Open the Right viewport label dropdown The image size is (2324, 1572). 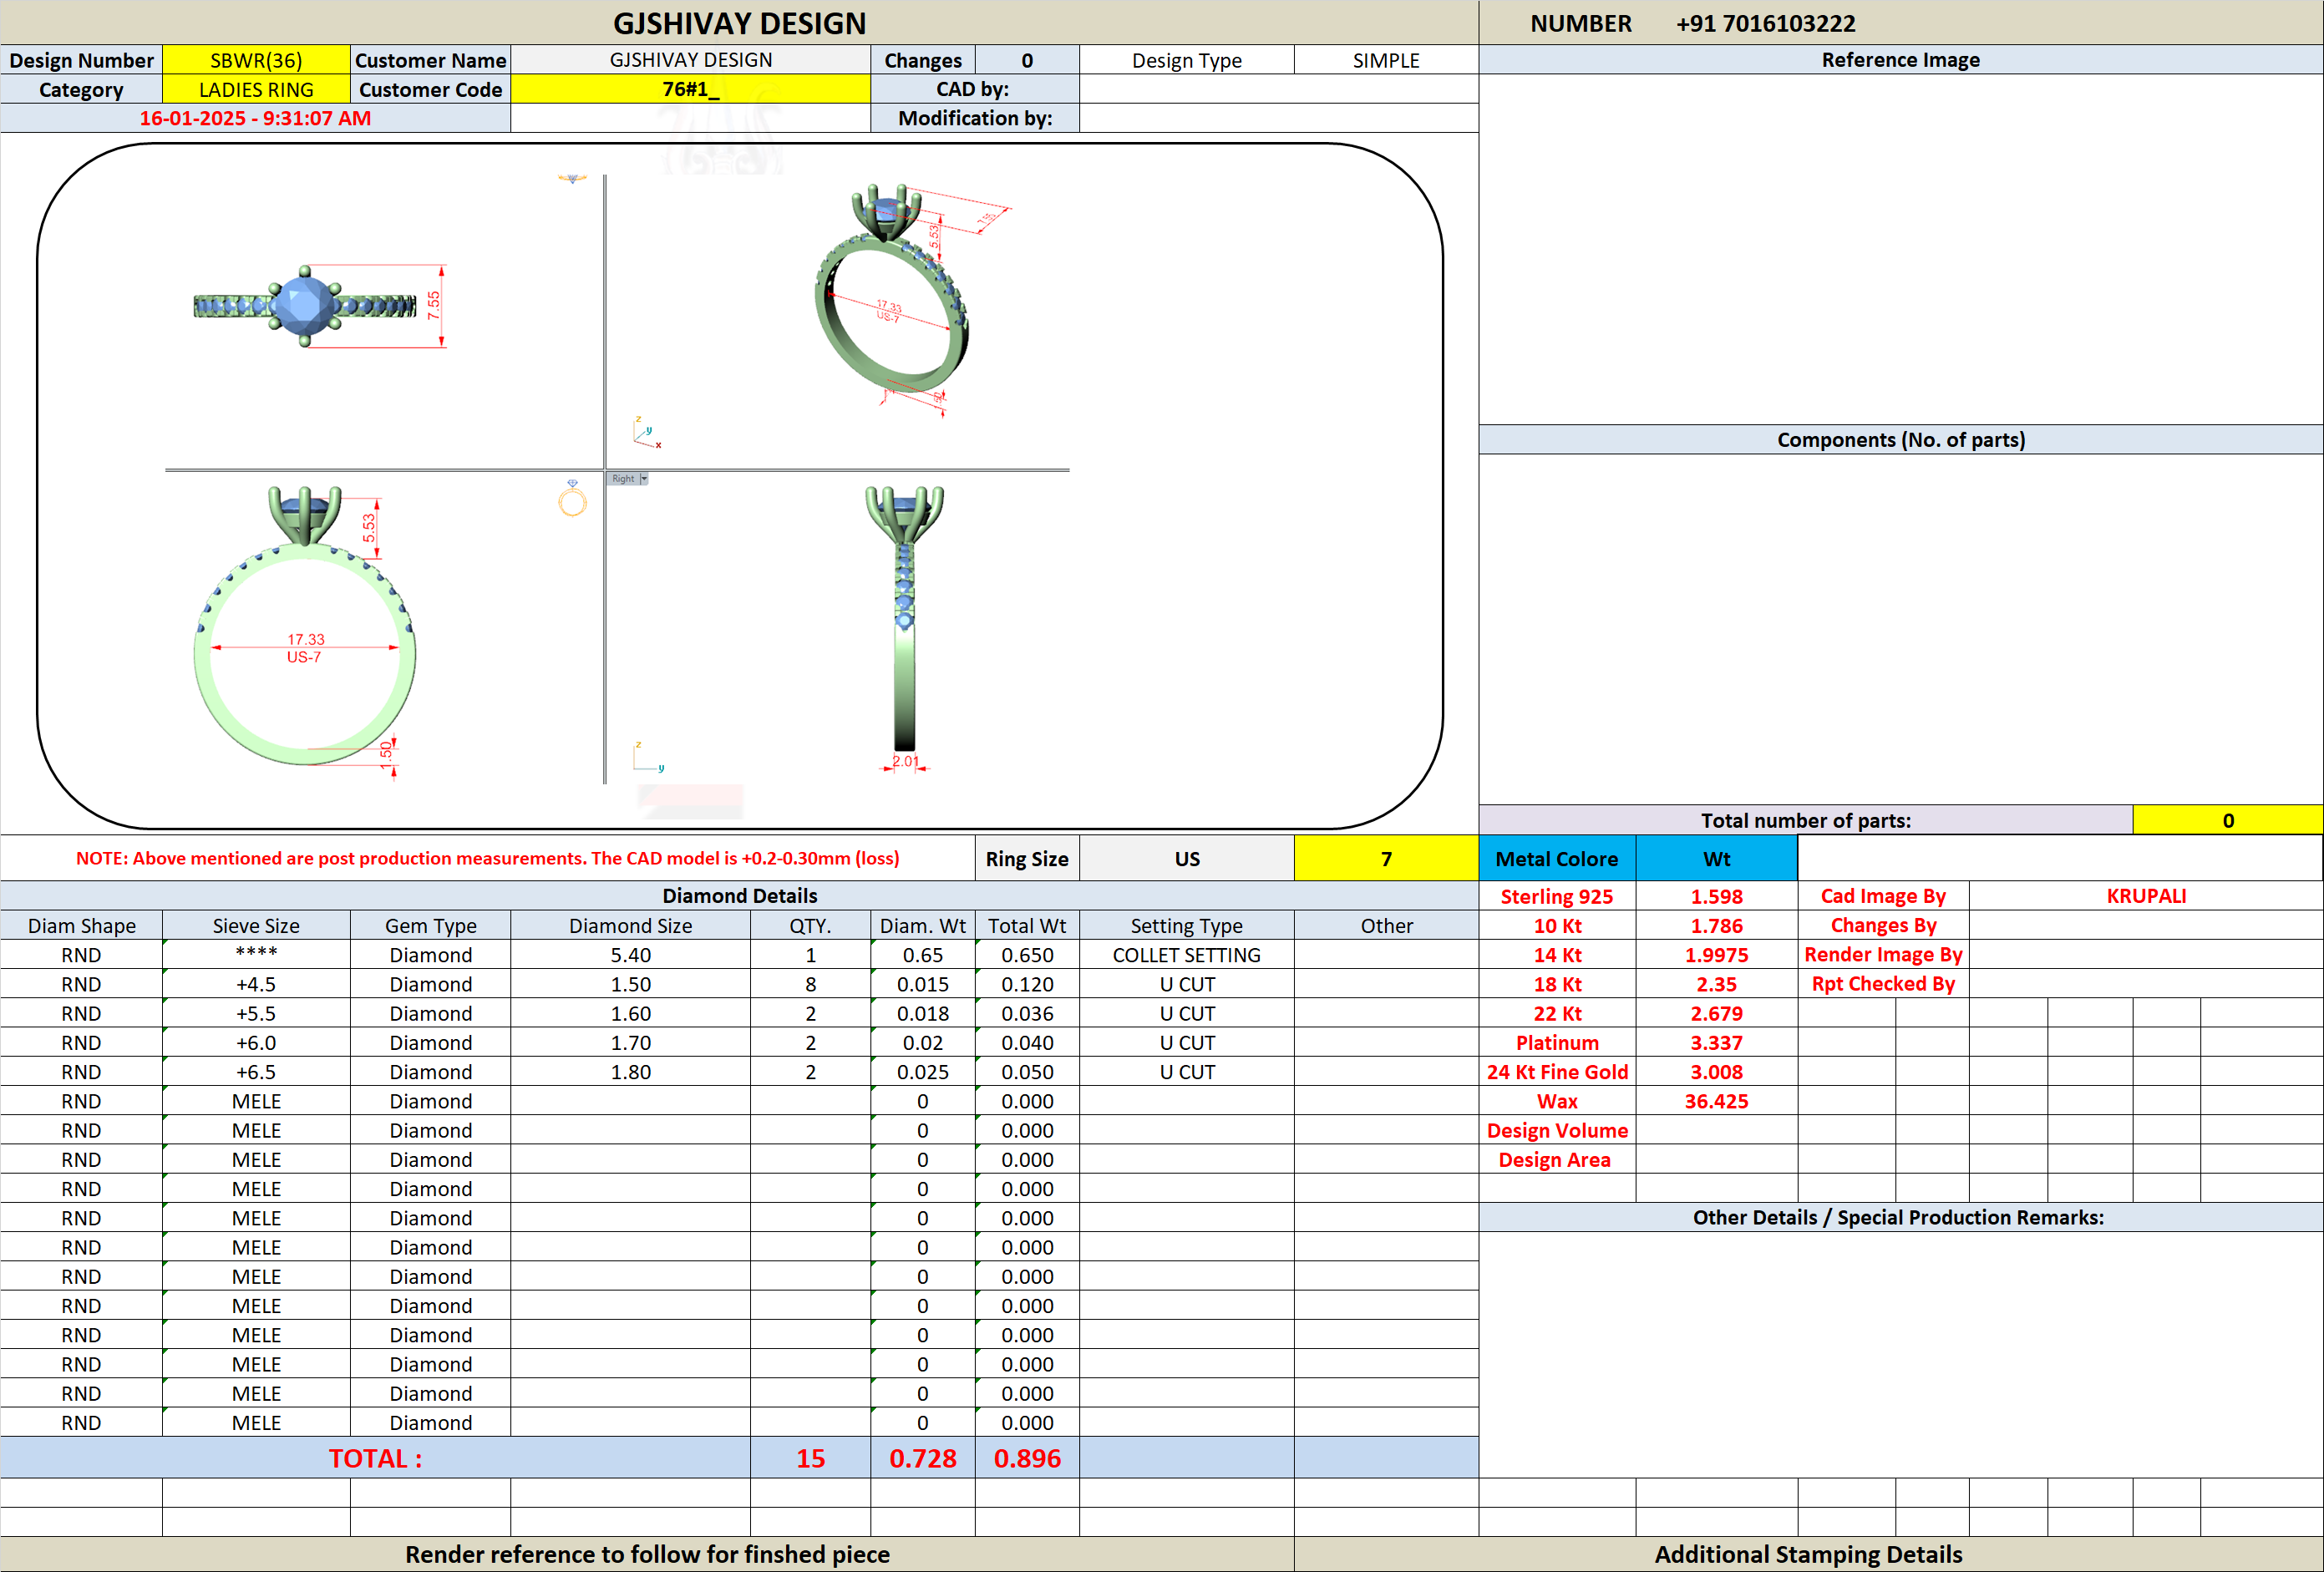644,479
